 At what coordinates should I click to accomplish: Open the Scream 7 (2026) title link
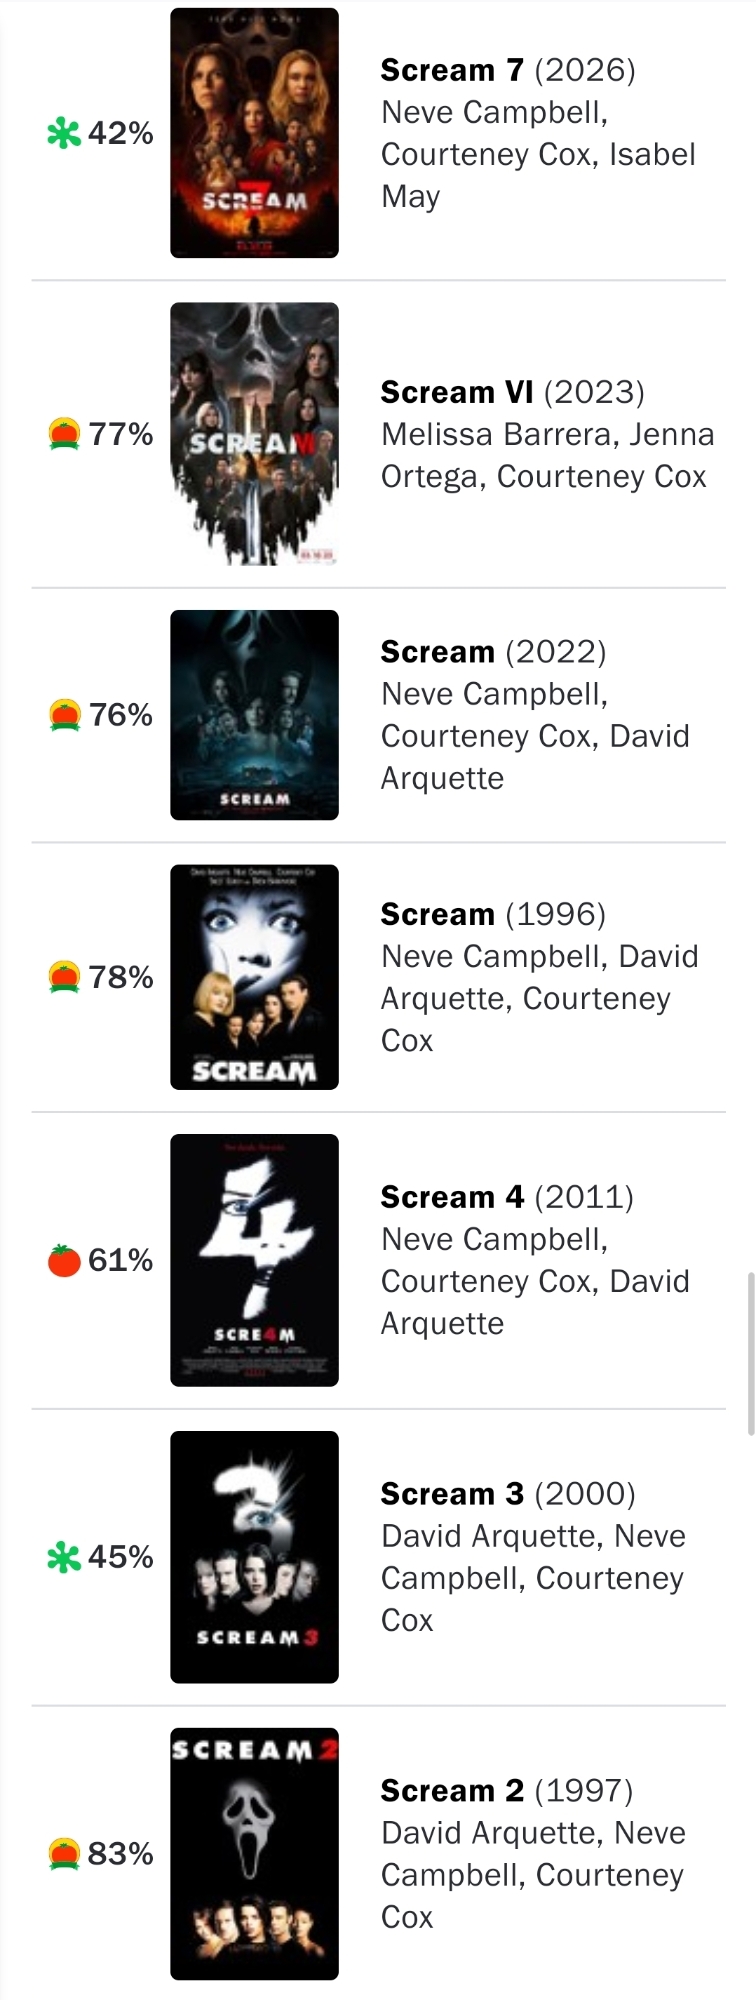[508, 70]
